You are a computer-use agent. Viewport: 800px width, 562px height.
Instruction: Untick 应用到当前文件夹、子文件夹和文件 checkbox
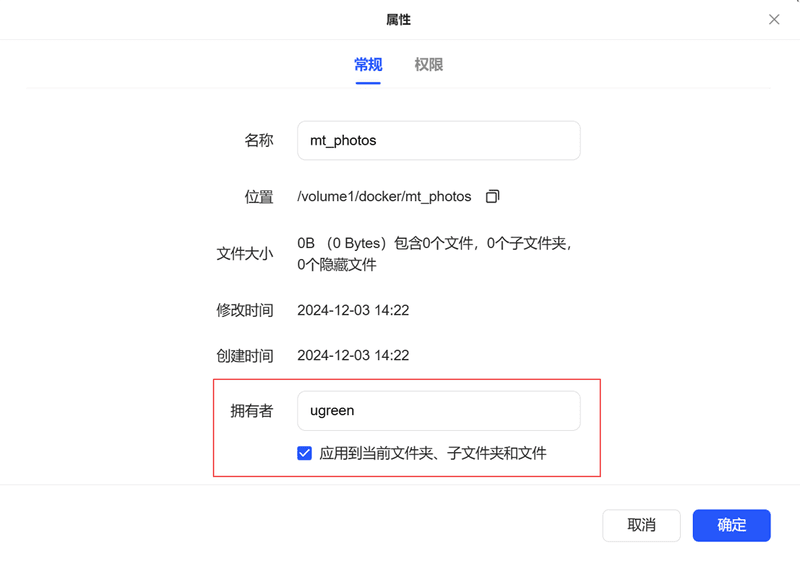(x=305, y=453)
